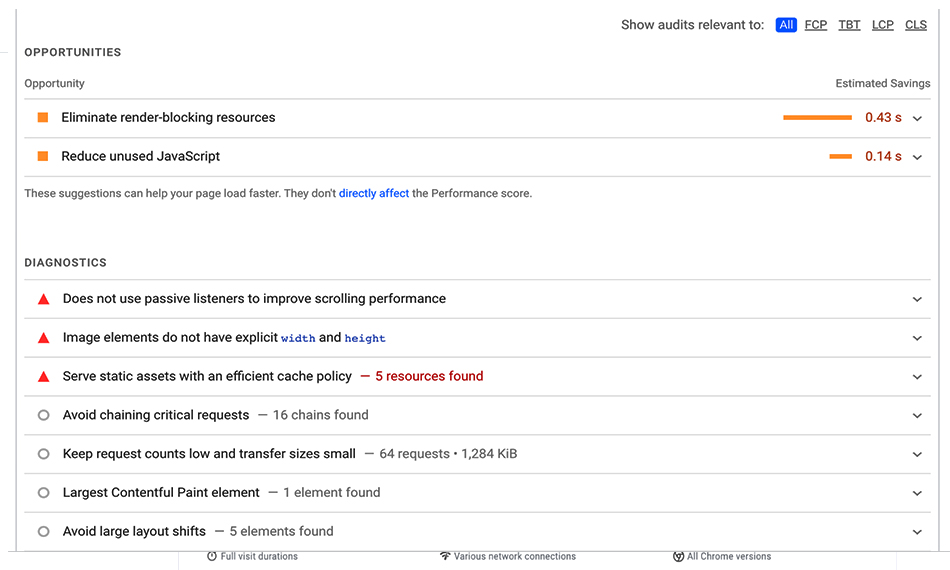Click the orange square beside render-blocking resources

[x=43, y=118]
